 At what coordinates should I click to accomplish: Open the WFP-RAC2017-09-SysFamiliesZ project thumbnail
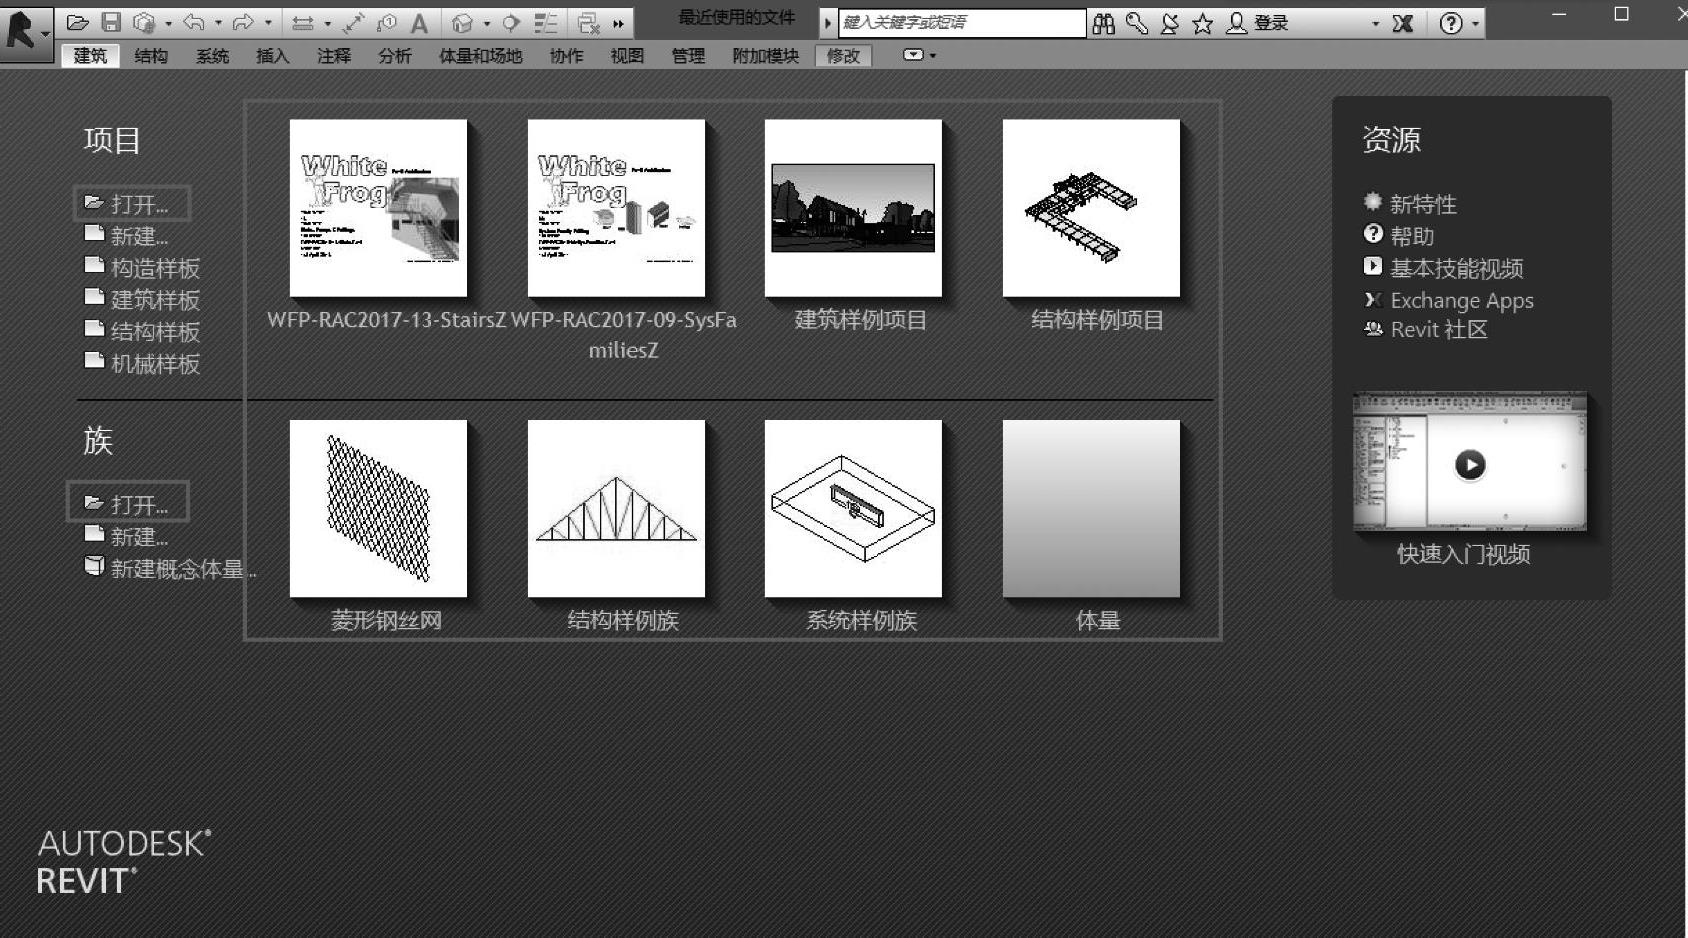[616, 208]
